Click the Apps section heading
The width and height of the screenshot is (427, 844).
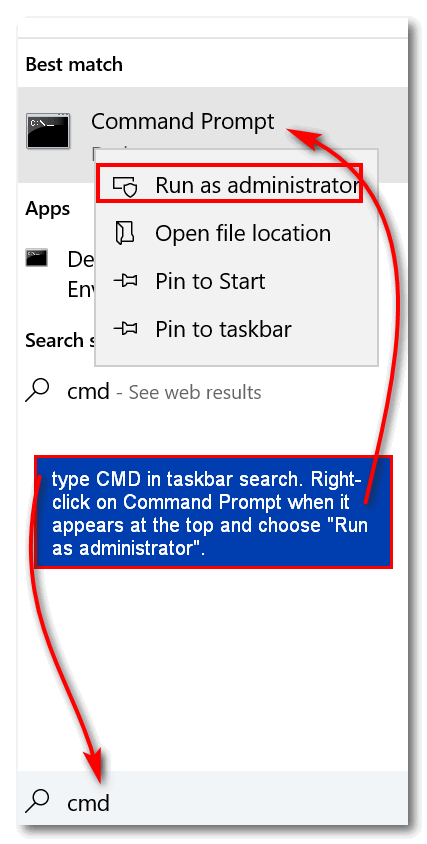pos(47,209)
